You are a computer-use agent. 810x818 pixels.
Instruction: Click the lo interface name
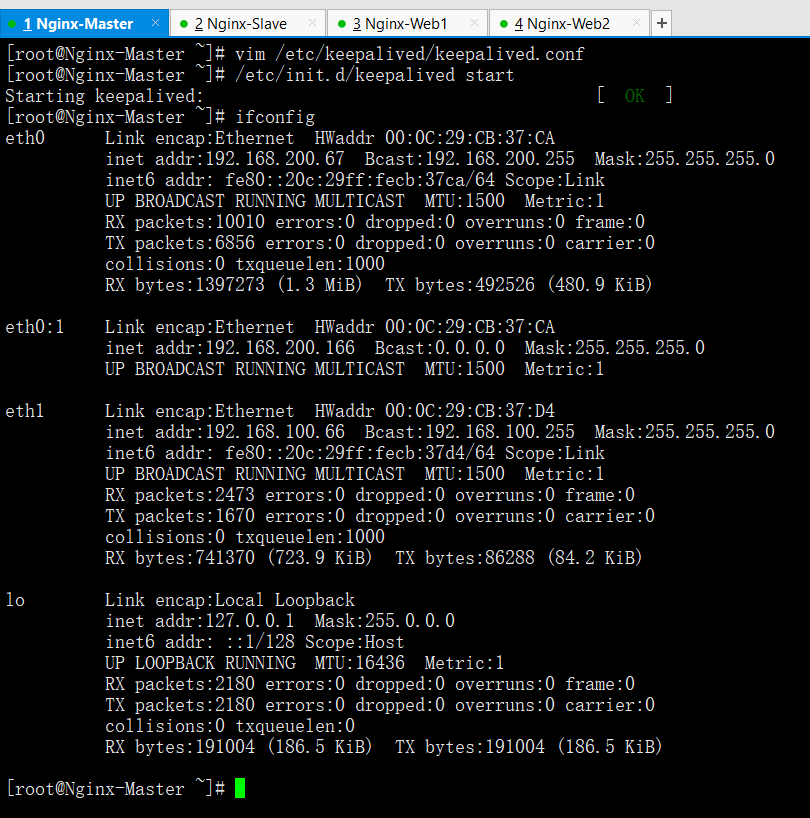coord(15,600)
